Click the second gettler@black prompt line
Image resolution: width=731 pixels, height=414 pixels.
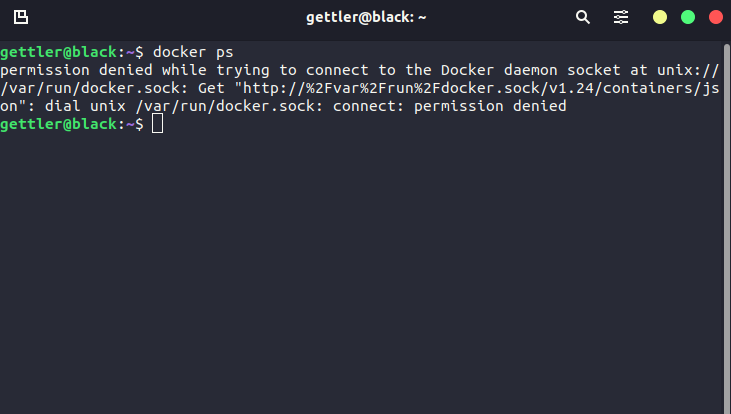tap(72, 124)
